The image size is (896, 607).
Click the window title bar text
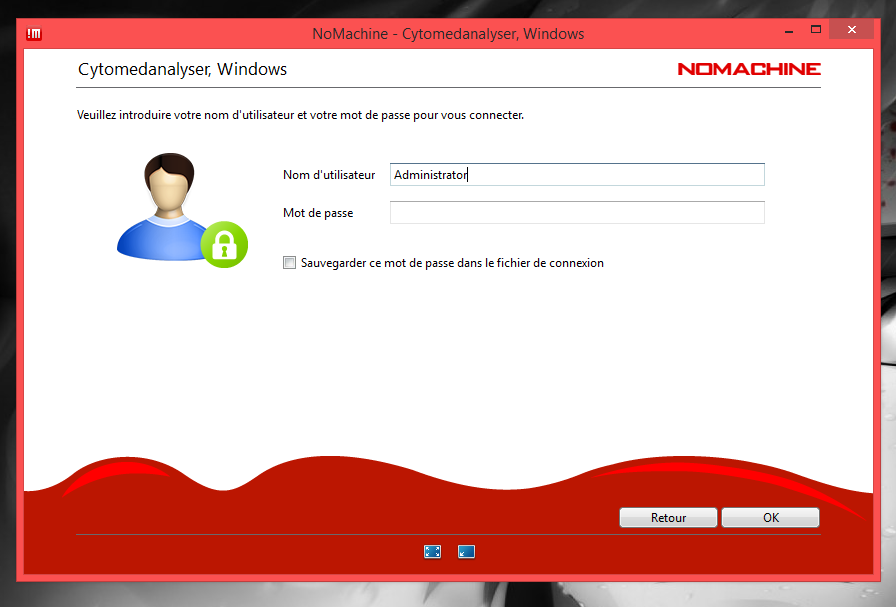point(447,34)
